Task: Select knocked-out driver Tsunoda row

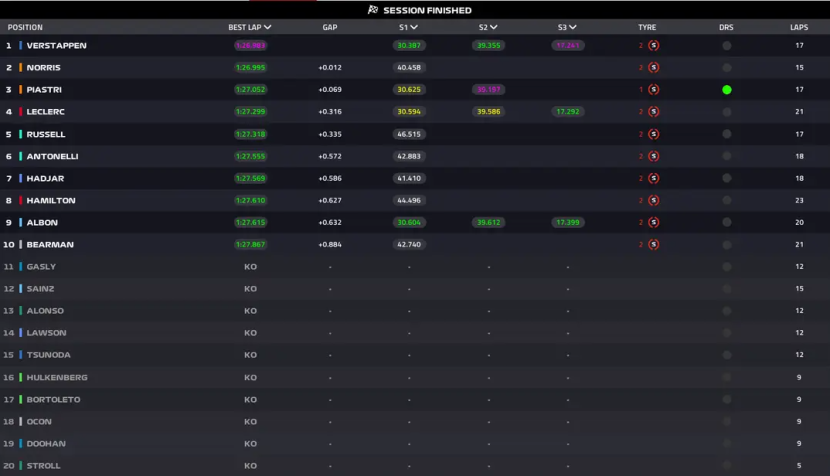Action: point(415,355)
